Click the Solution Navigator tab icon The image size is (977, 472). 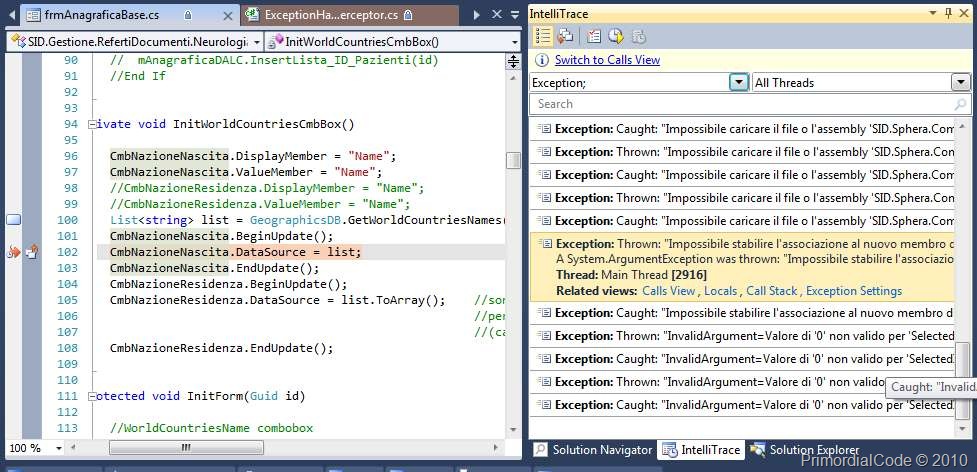tap(541, 450)
